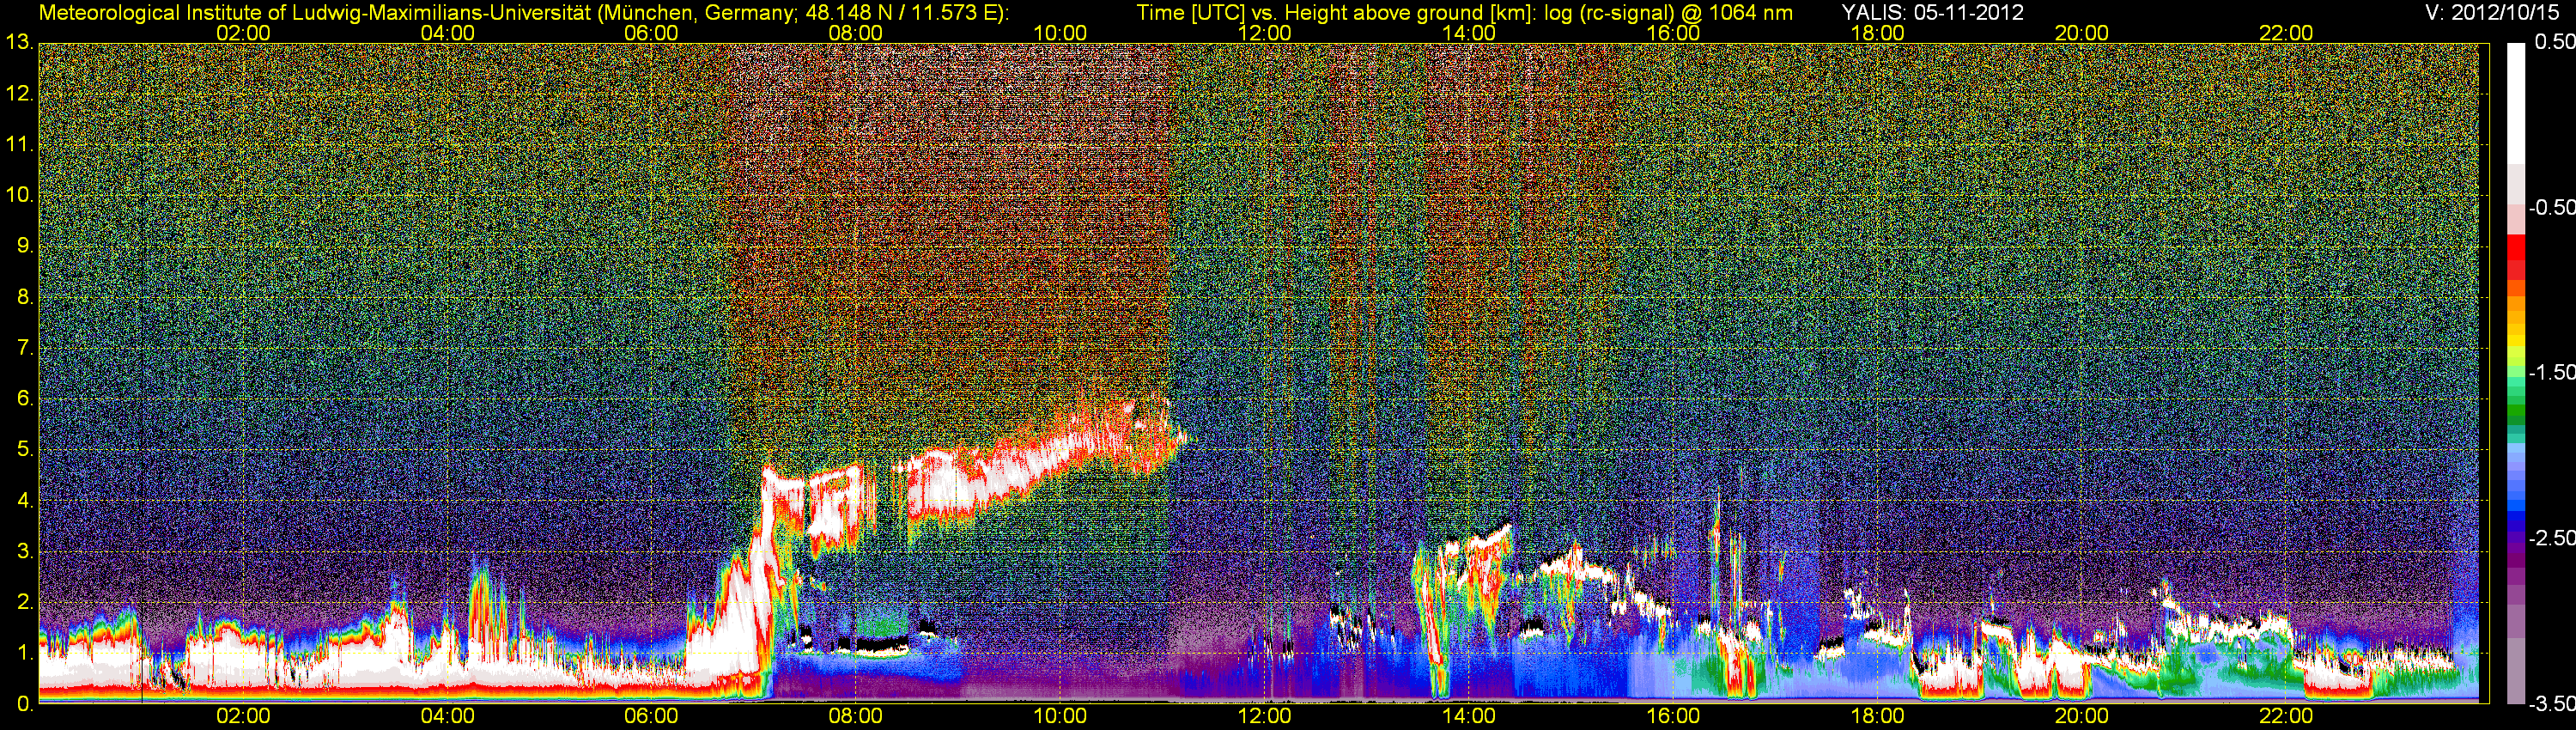Viewport: 2576px width, 730px height.
Task: Click '02:00' on the top time axis
Action: [x=243, y=33]
